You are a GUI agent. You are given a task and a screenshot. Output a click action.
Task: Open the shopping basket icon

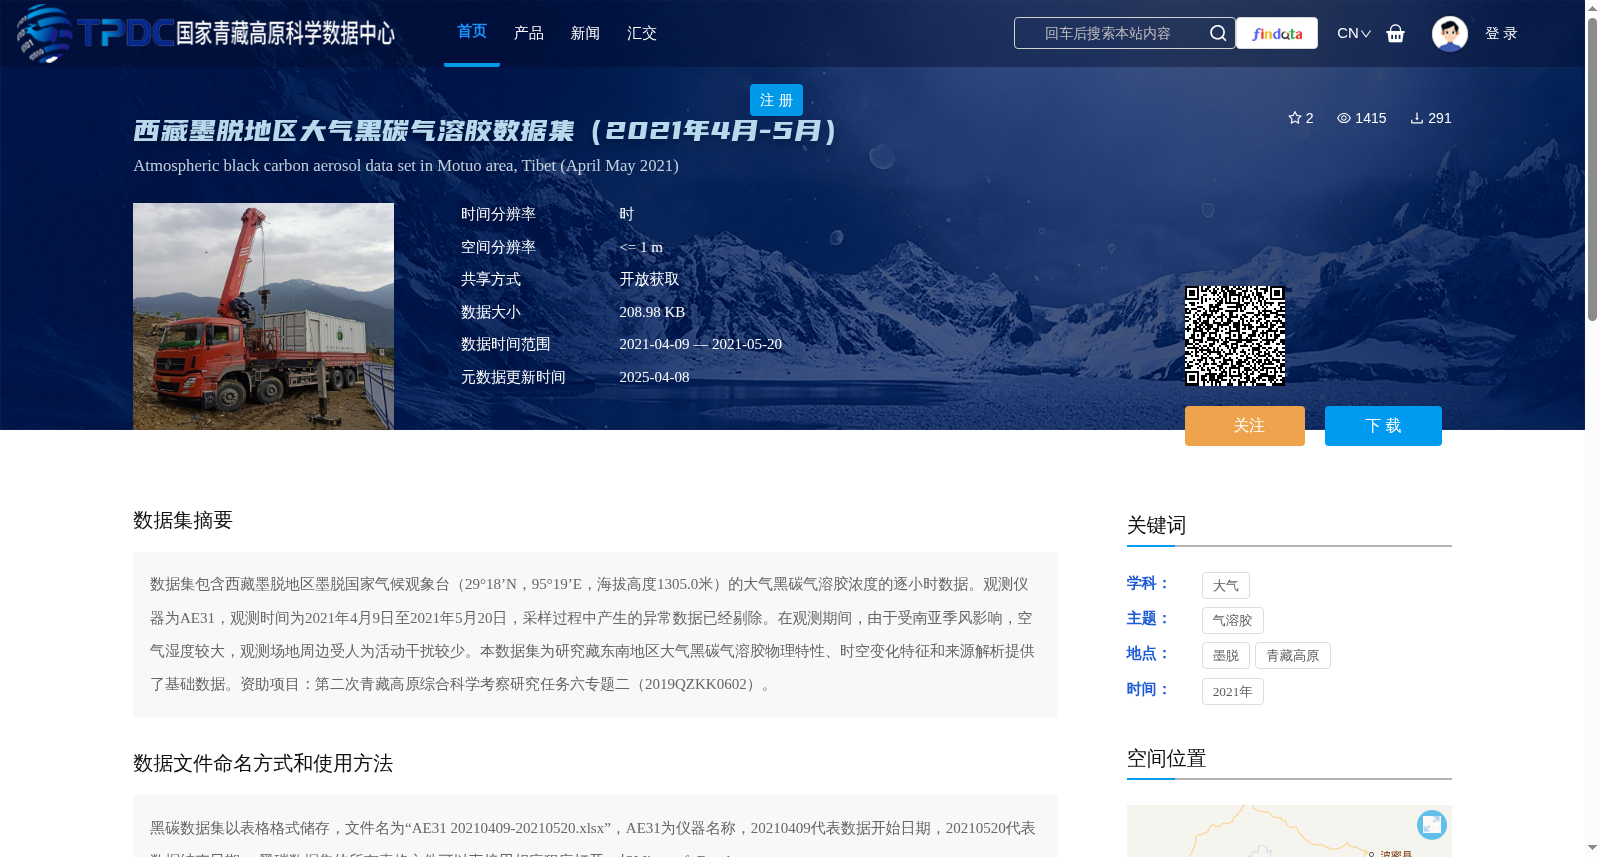point(1396,33)
